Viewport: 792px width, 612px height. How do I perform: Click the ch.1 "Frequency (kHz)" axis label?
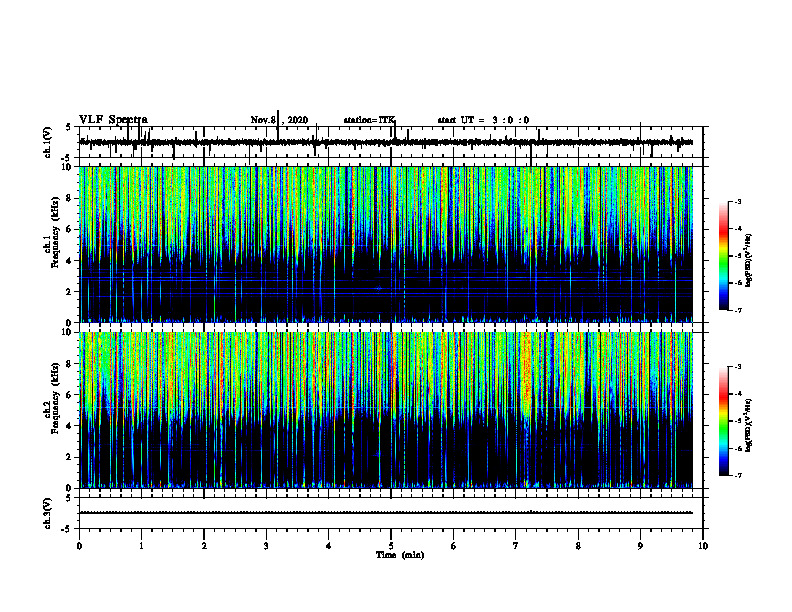(x=55, y=232)
